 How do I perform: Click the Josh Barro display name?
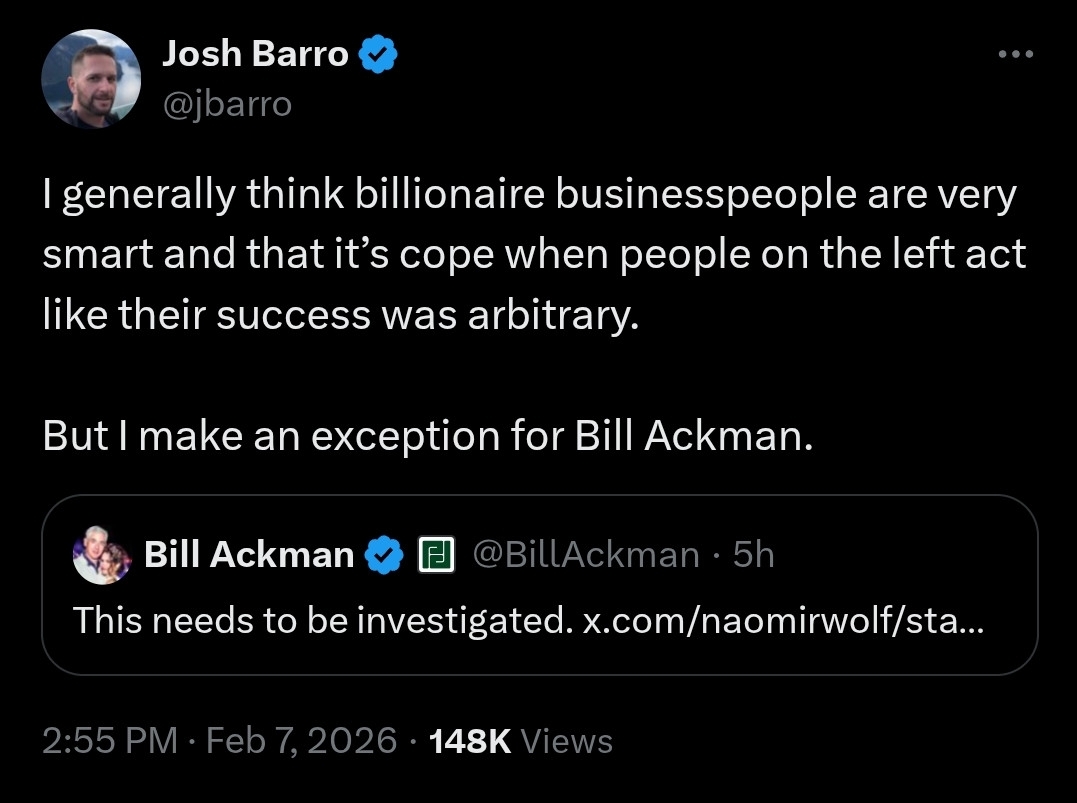pyautogui.click(x=255, y=55)
